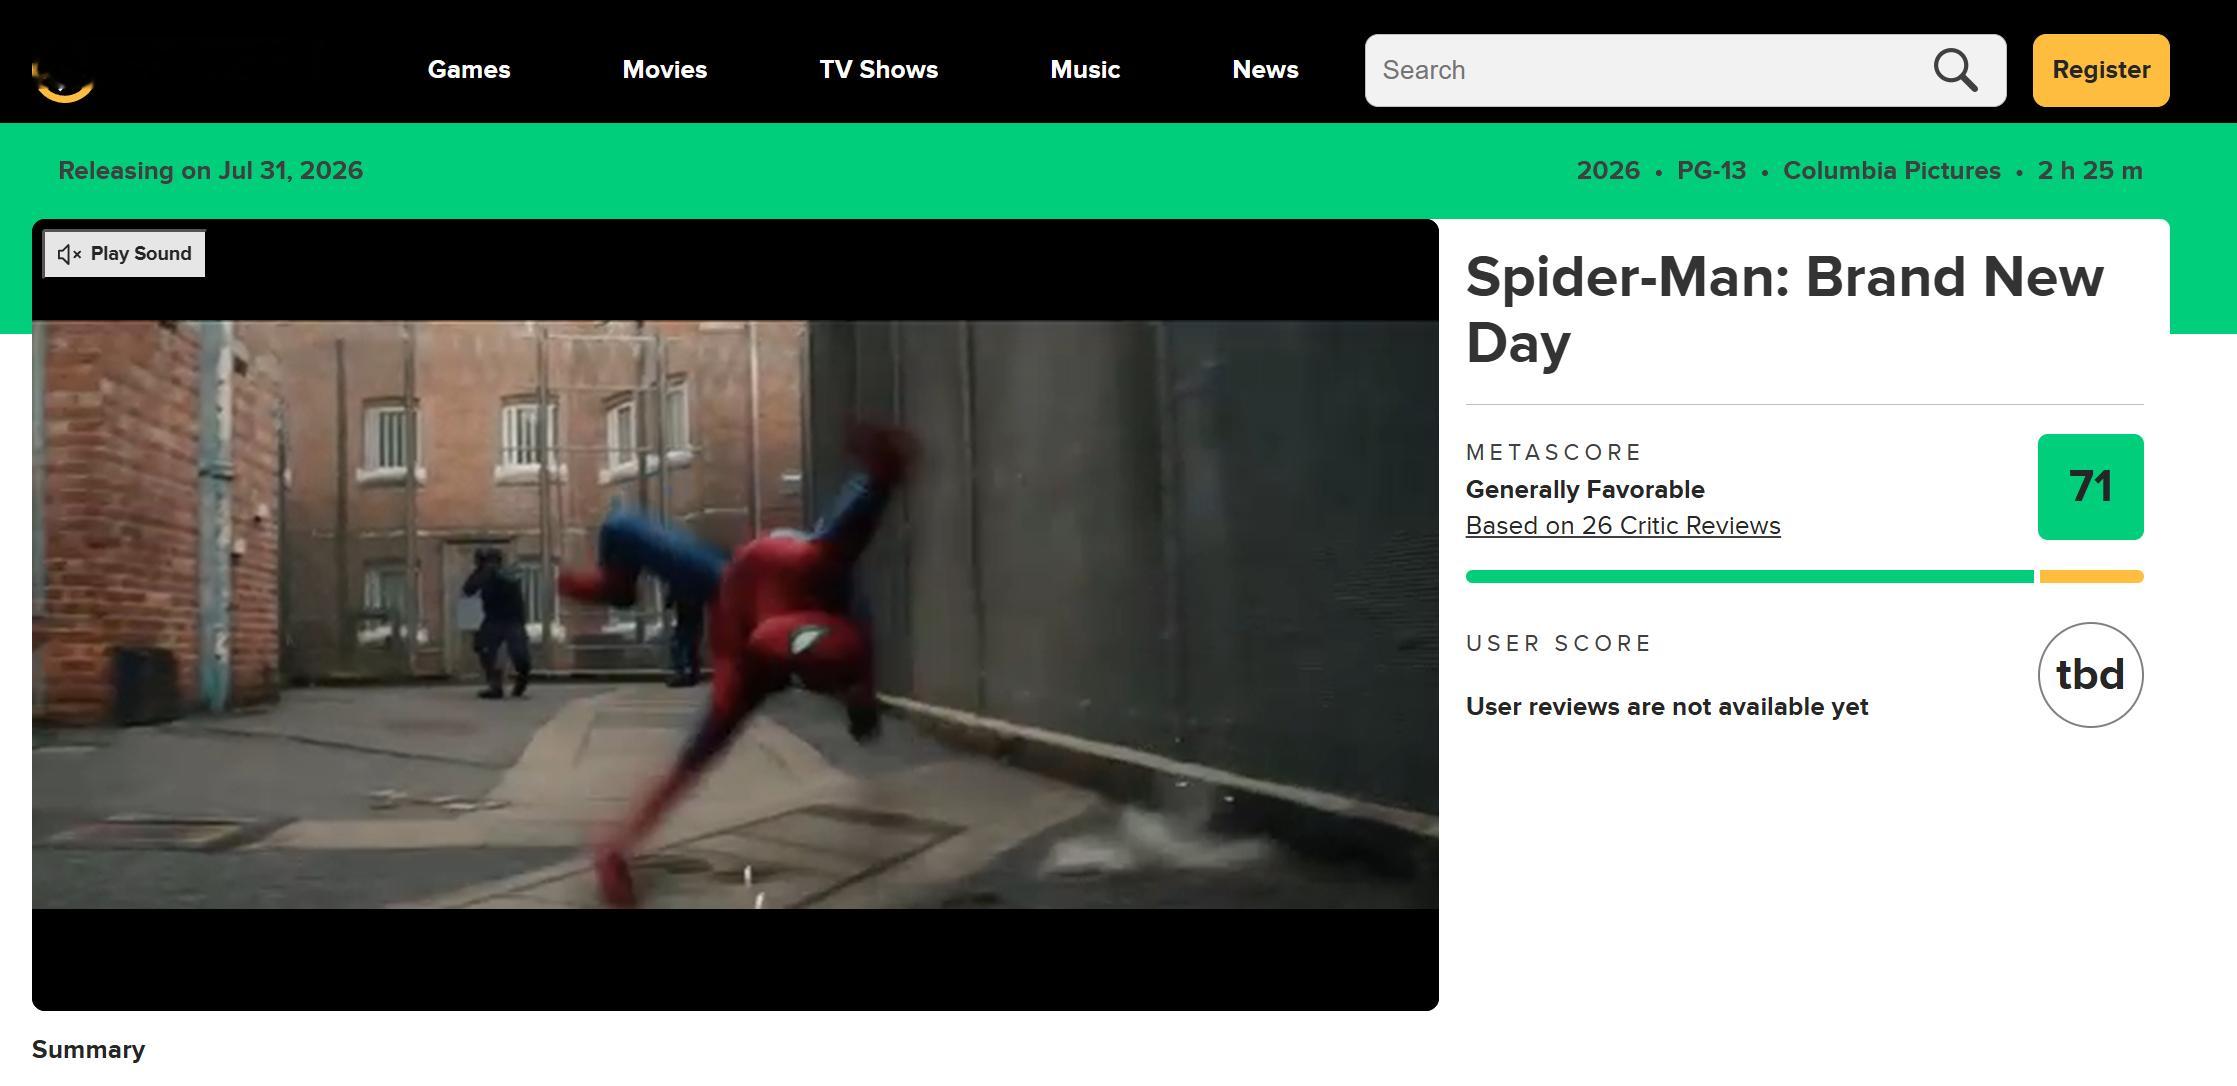Click the Generally Favorable label
This screenshot has height=1086, width=2237.
coord(1585,490)
